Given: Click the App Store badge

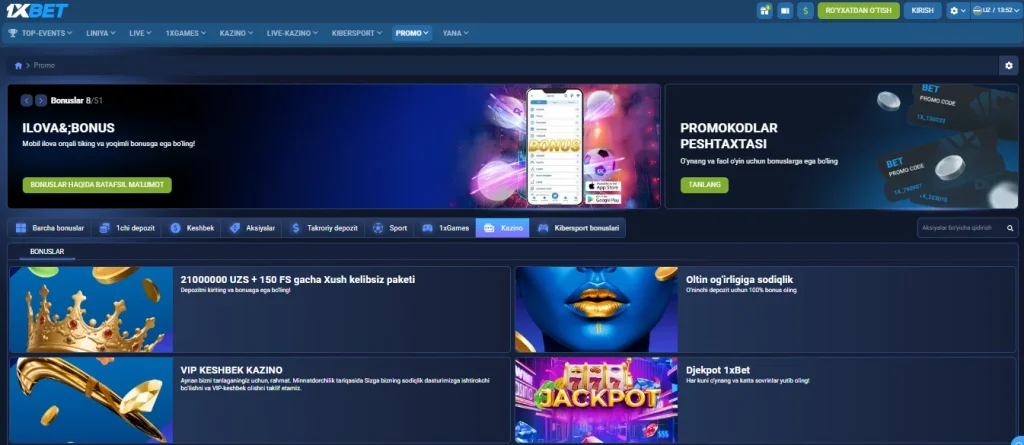Looking at the screenshot, I should [x=603, y=186].
